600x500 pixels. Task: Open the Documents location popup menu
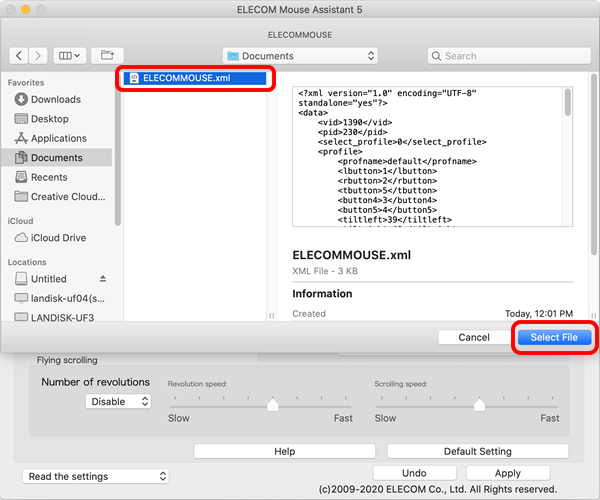300,56
